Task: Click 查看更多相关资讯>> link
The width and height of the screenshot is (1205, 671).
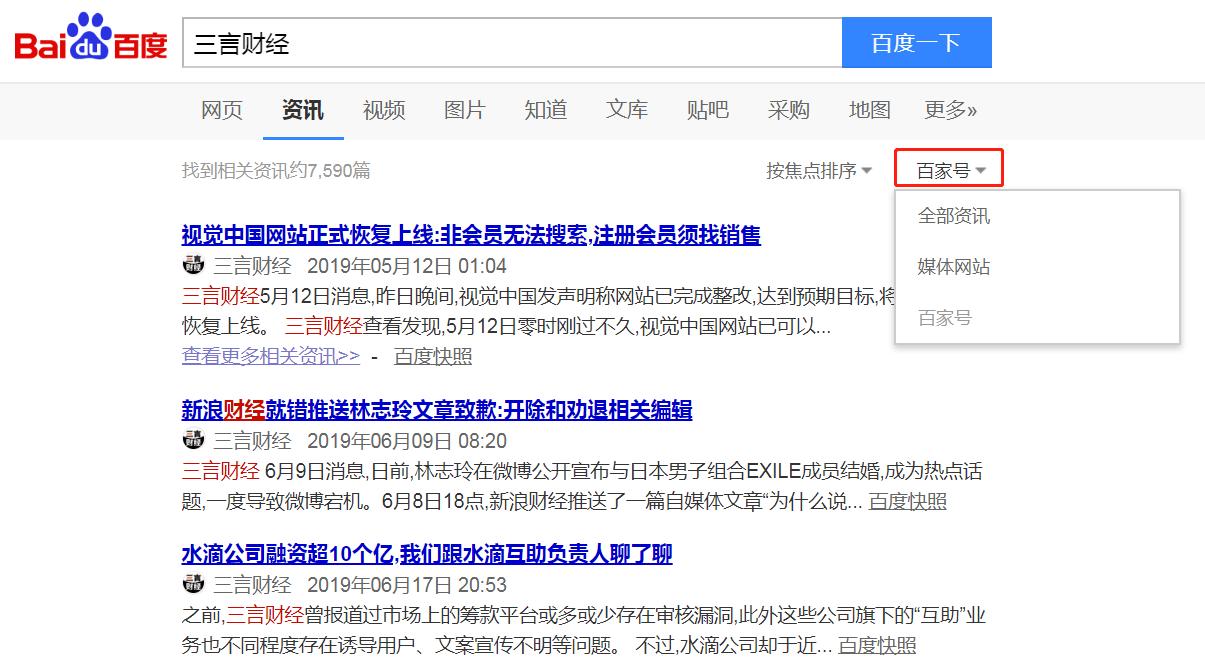Action: point(271,356)
